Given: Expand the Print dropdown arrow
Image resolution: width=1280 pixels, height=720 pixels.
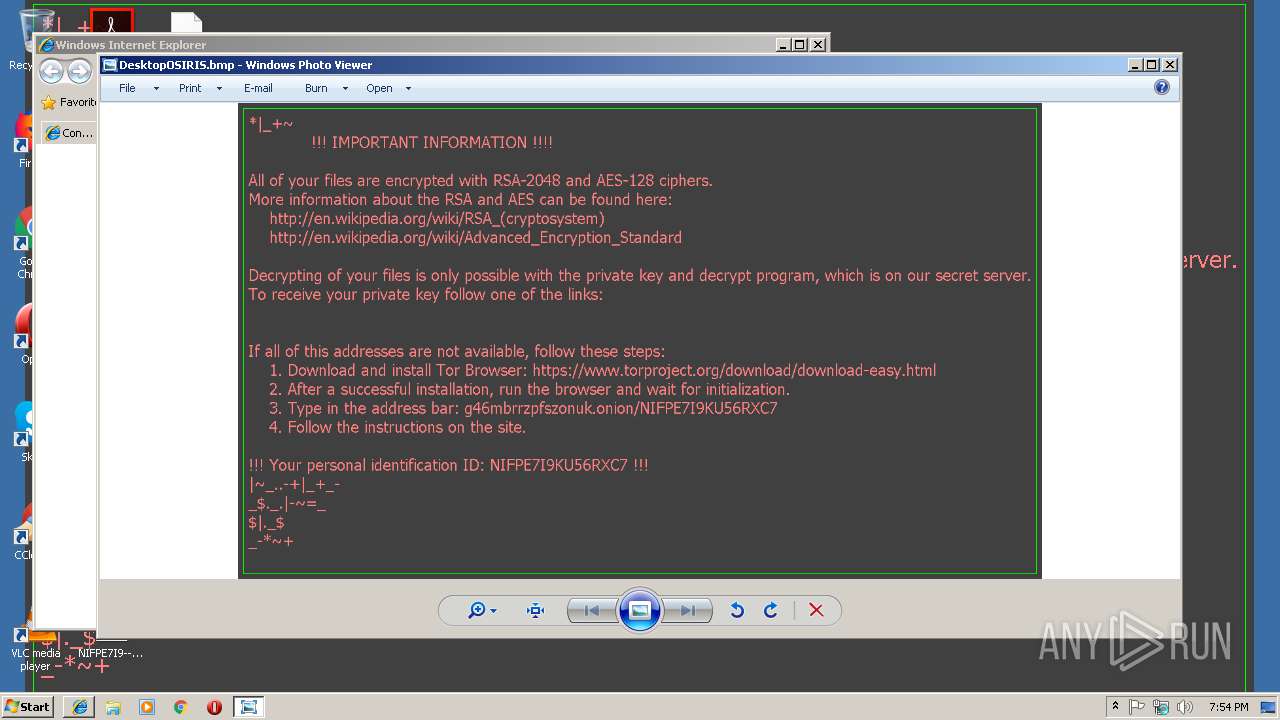Looking at the screenshot, I should tap(219, 88).
